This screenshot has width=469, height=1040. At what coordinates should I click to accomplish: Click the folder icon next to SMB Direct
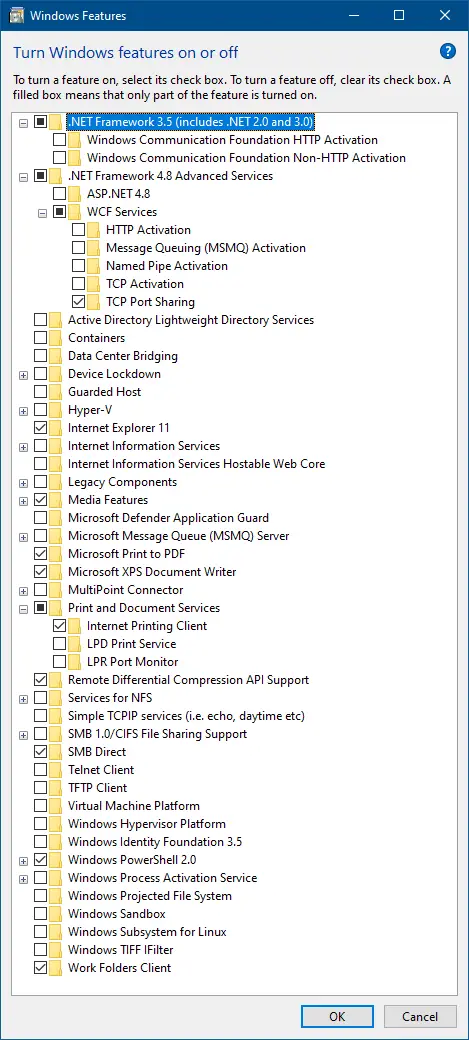click(x=56, y=752)
